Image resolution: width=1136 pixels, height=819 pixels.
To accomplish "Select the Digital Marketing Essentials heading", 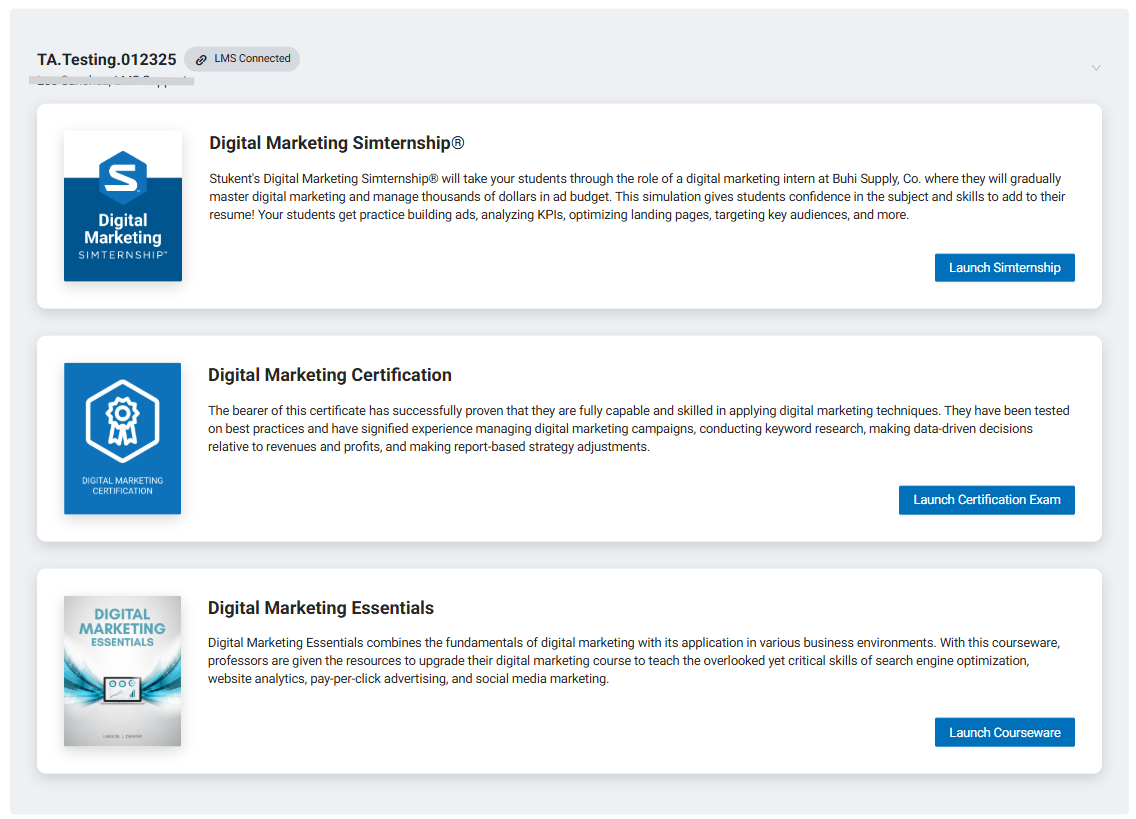I will pyautogui.click(x=321, y=607).
